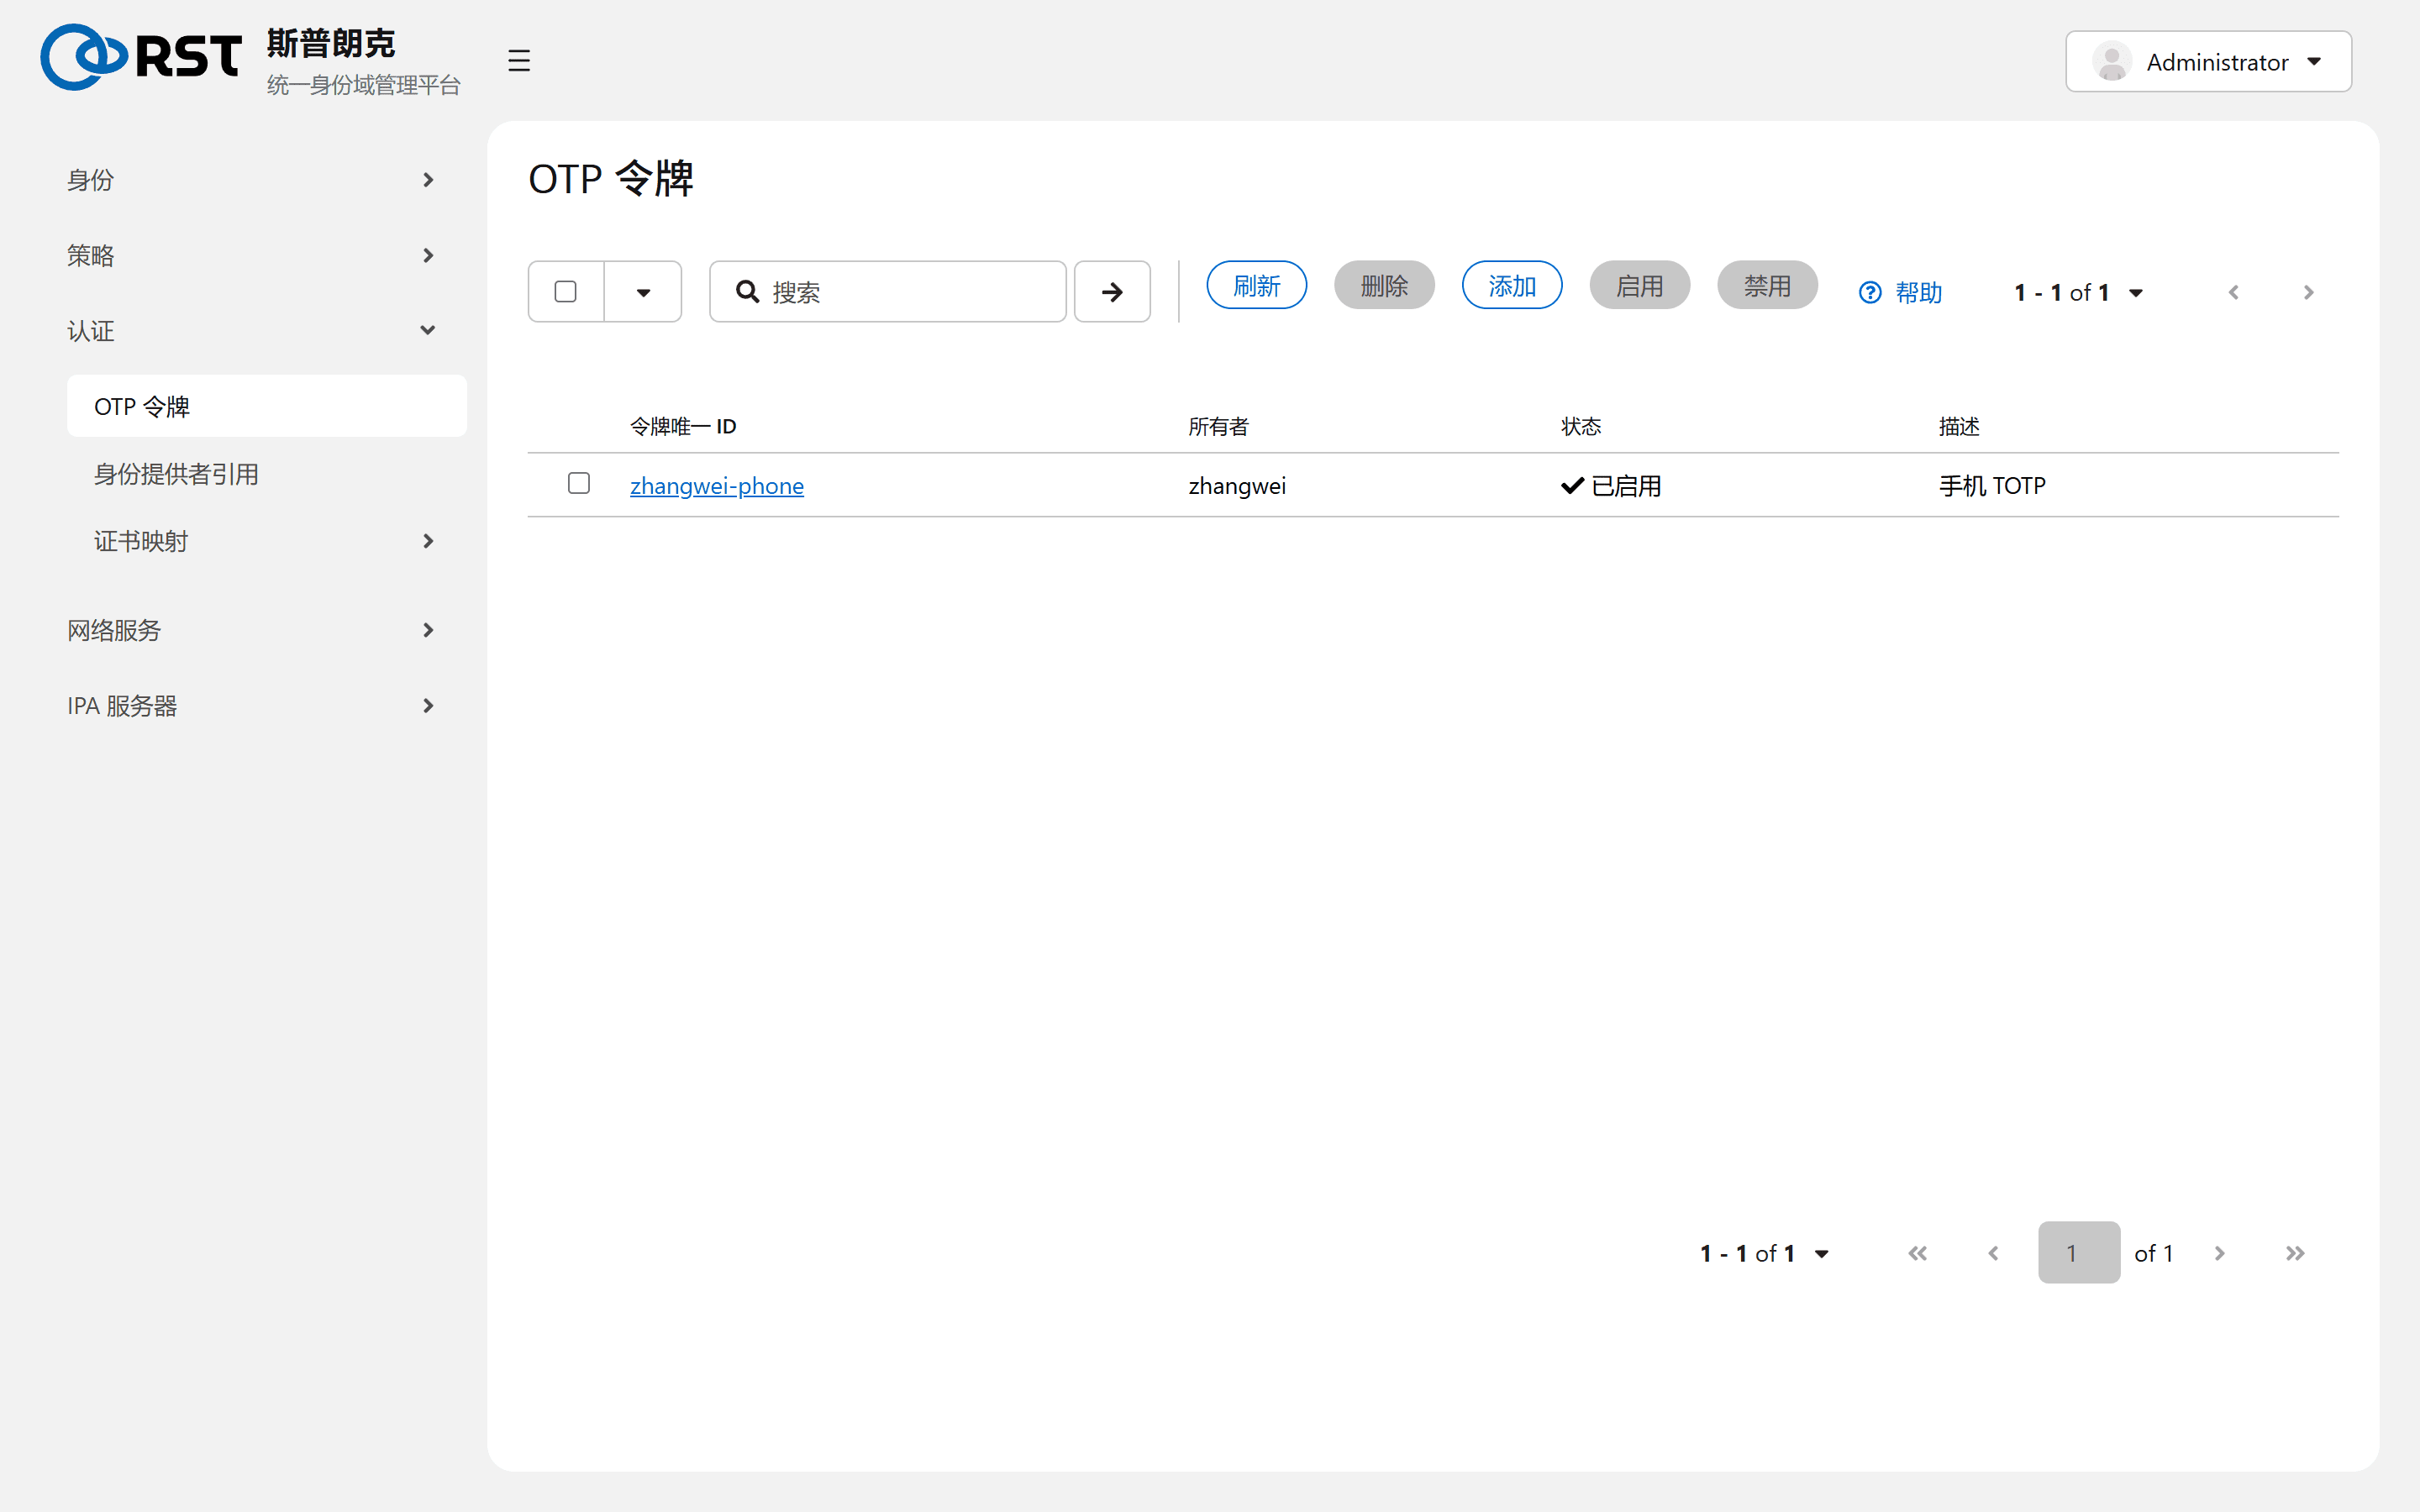Screen dimensions: 2420x1512
Task: Click the 启用 button
Action: coord(1640,286)
